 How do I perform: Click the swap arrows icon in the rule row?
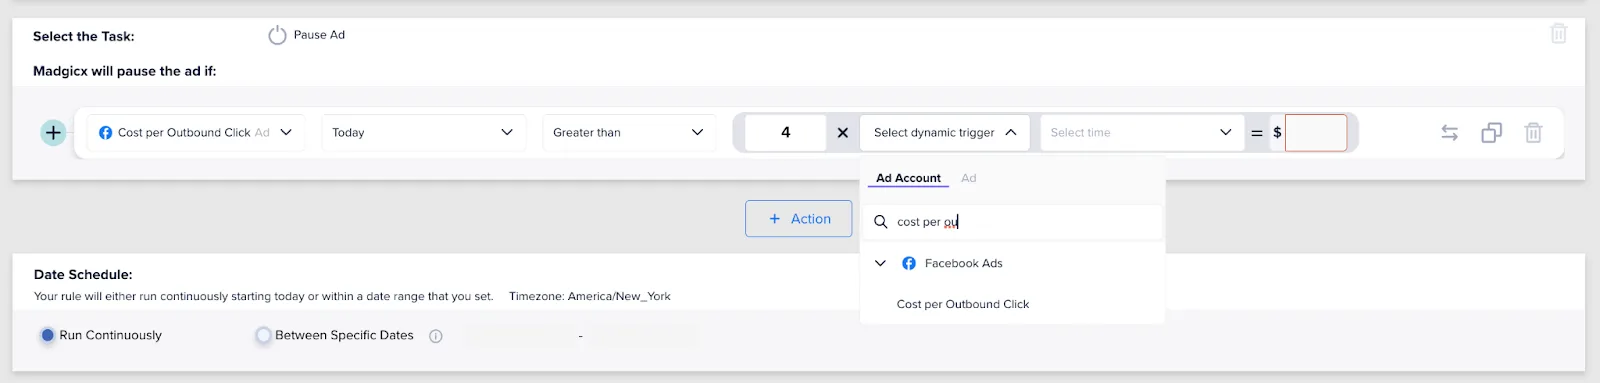pos(1449,132)
